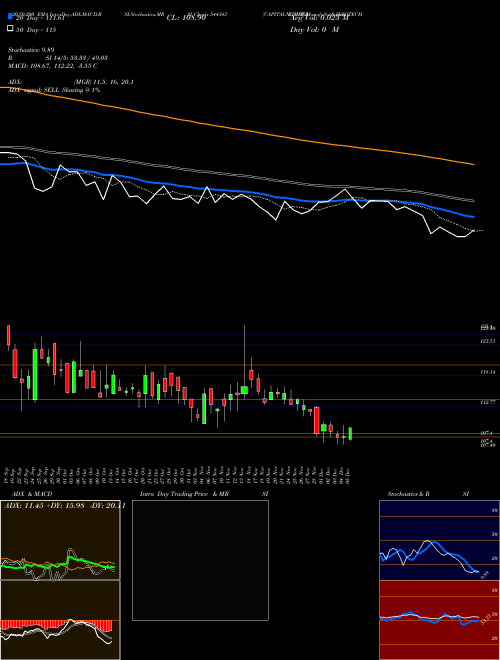Open the ADX indicator chart panel
Screen dimensions: 500x660
tap(60, 540)
